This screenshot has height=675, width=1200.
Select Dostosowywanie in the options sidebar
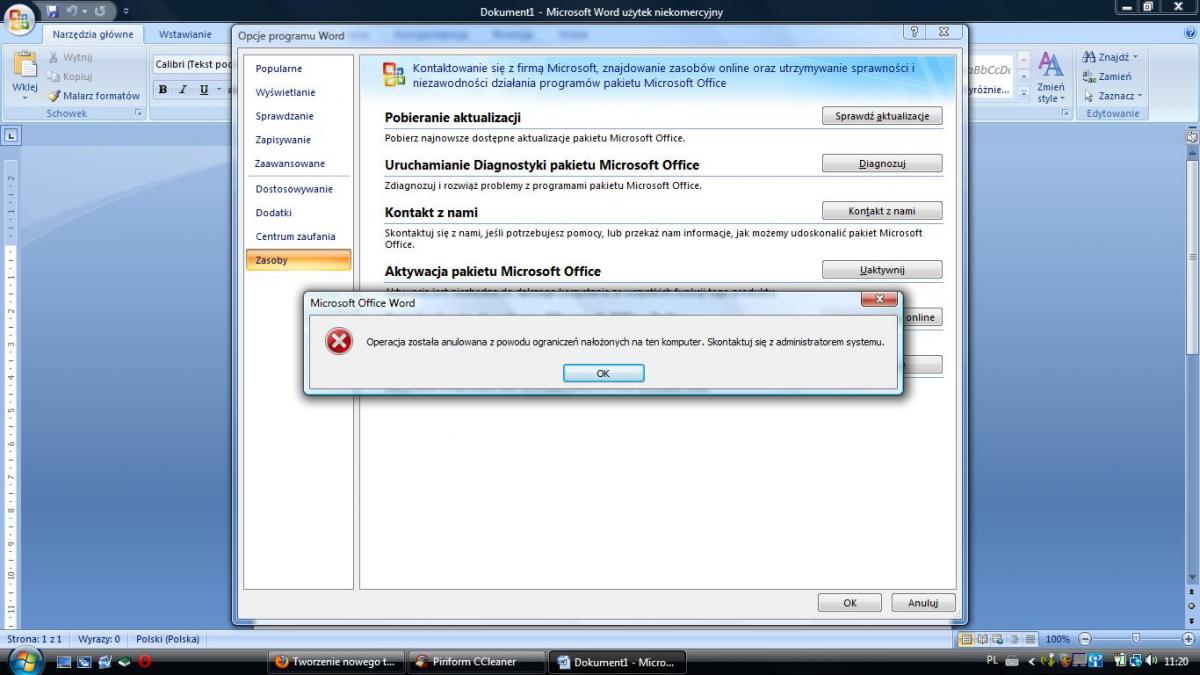point(298,189)
